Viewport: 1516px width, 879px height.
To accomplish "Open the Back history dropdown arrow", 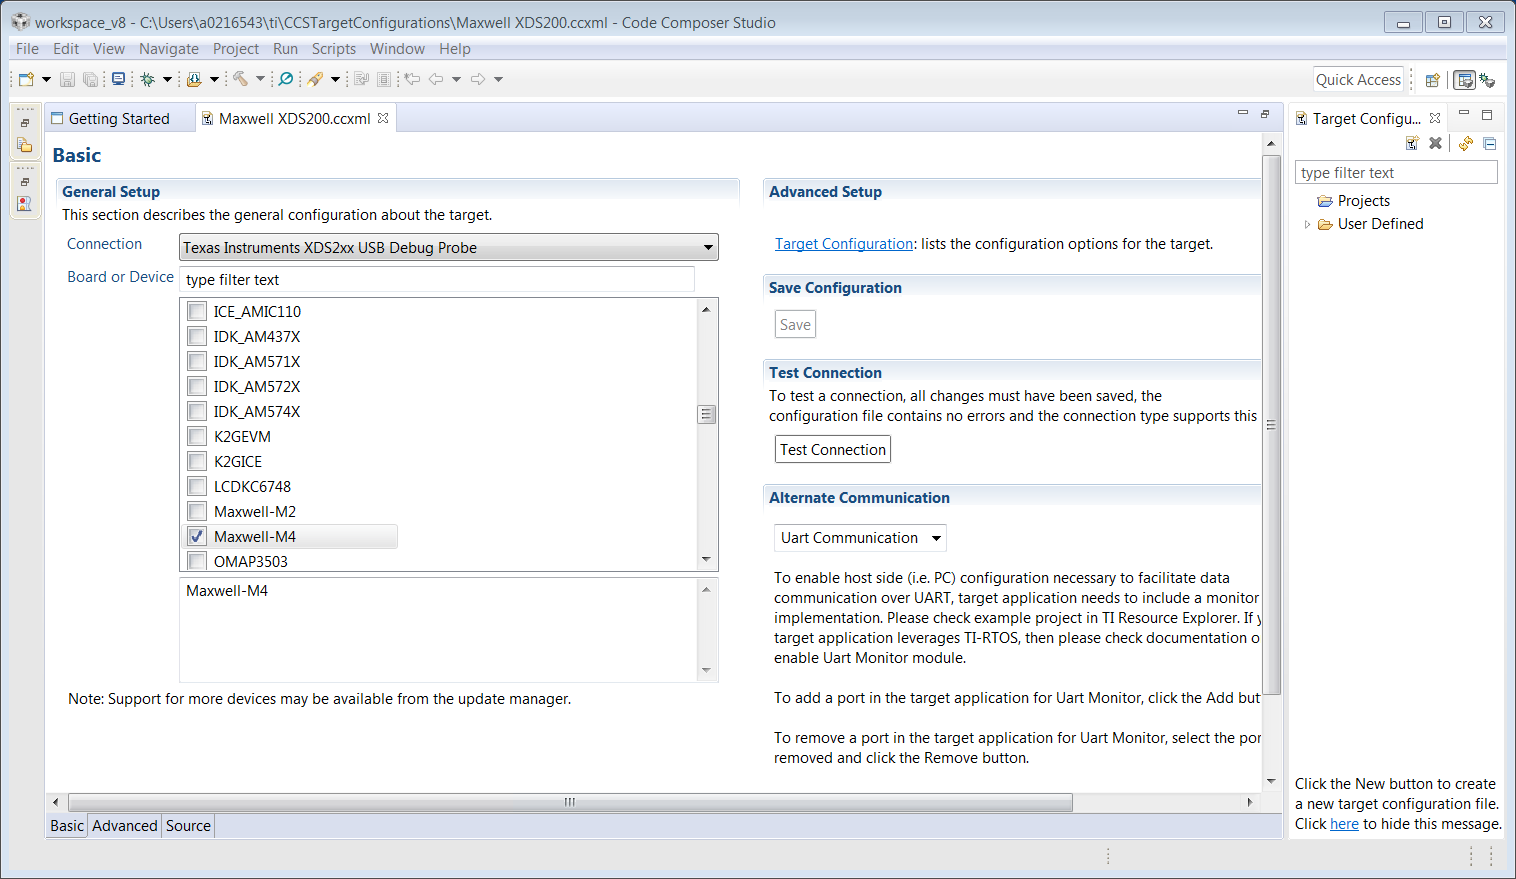I will [x=456, y=79].
